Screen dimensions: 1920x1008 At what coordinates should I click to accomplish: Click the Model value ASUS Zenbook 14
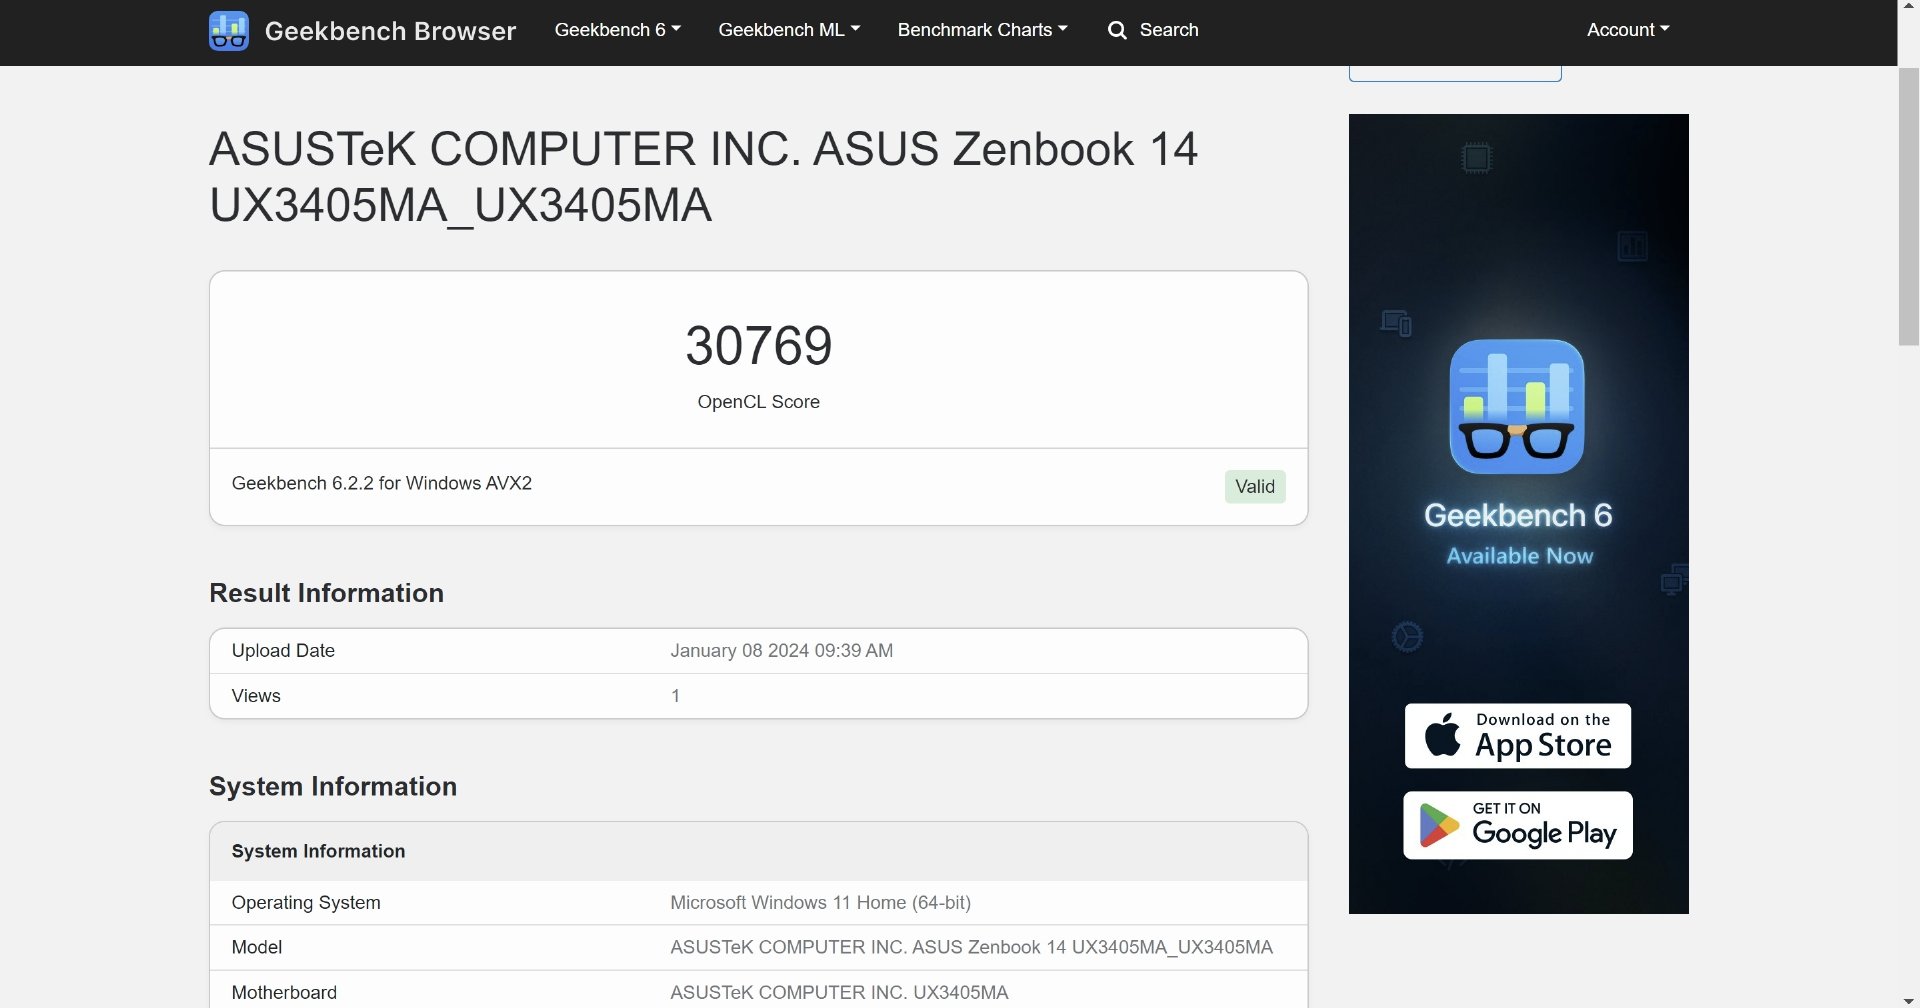pos(972,947)
